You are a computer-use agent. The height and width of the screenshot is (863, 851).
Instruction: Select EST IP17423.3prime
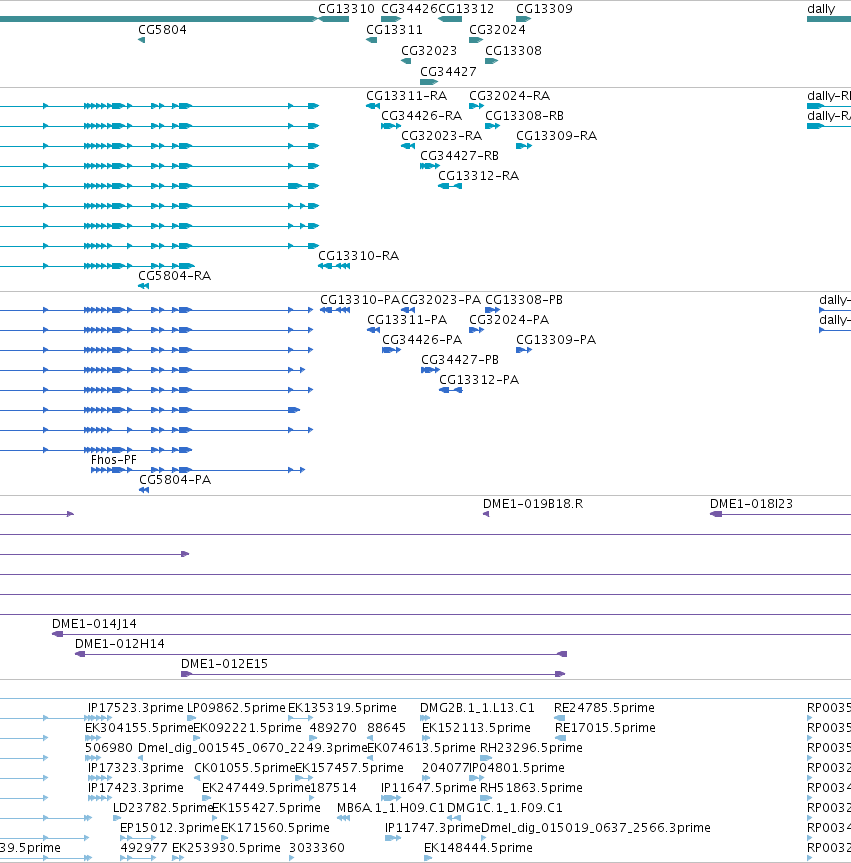(x=135, y=788)
